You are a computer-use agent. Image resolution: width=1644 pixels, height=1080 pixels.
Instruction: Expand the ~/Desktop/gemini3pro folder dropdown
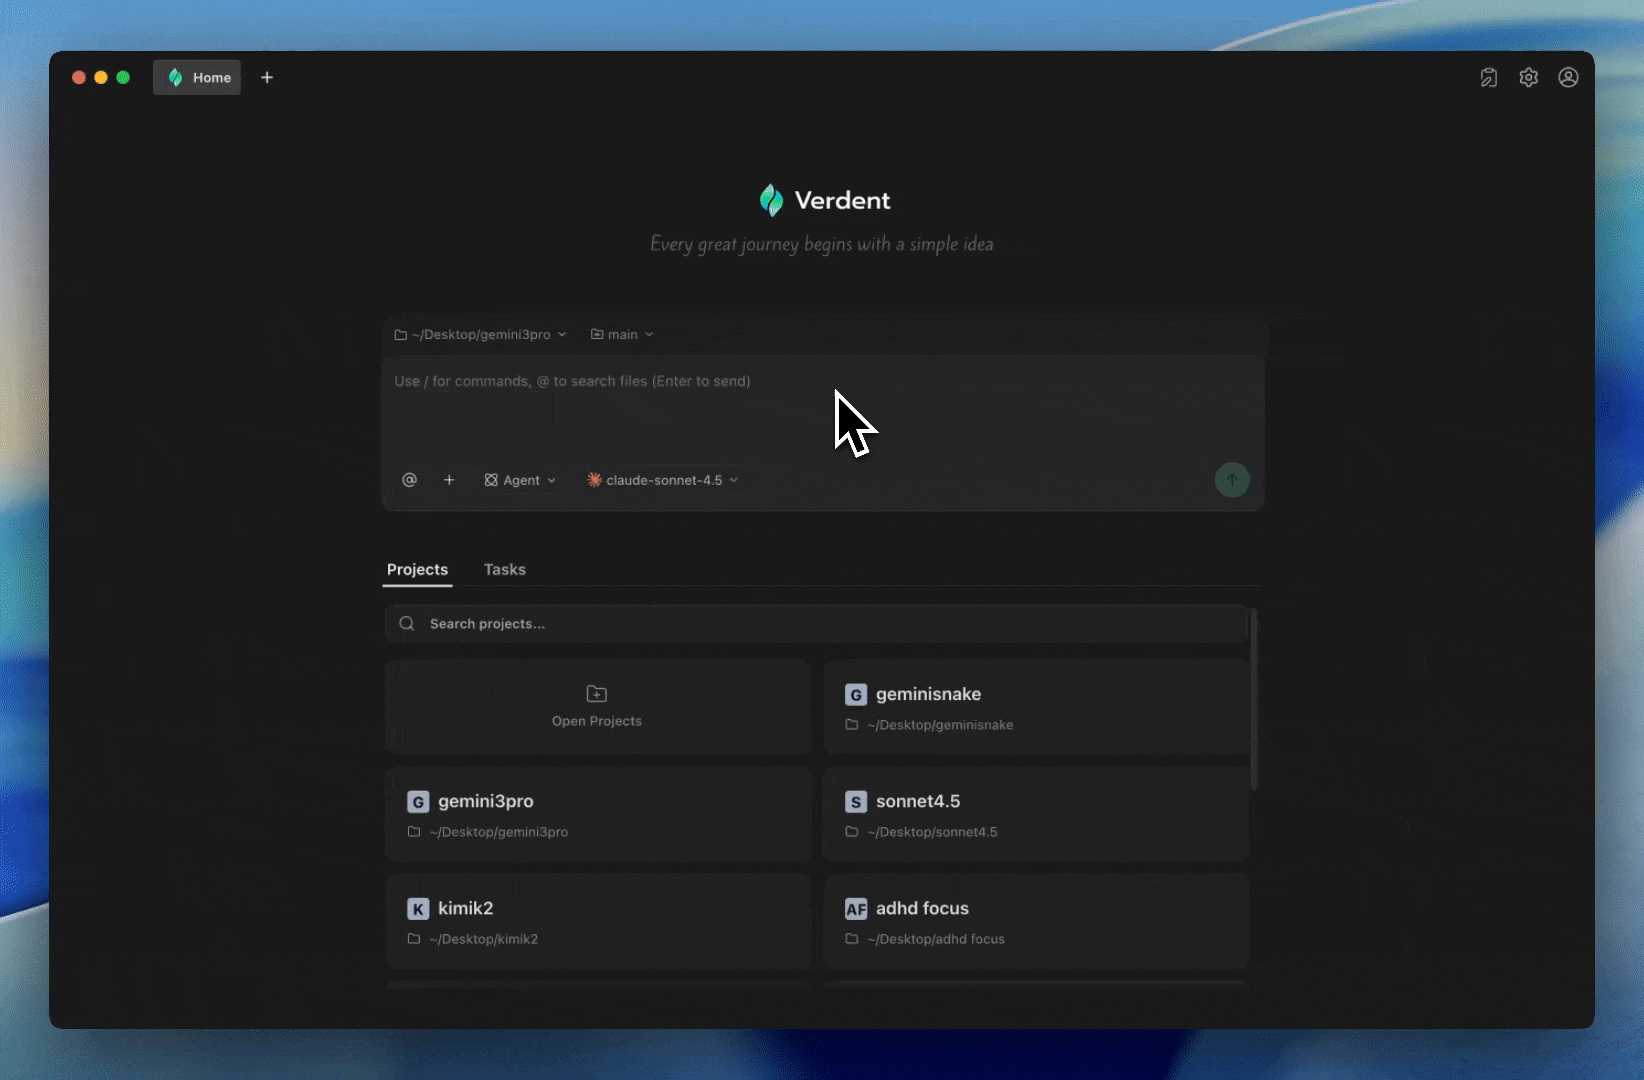click(480, 335)
